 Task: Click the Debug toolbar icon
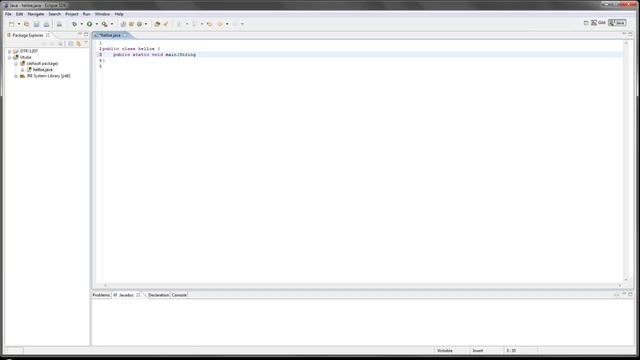coord(74,24)
